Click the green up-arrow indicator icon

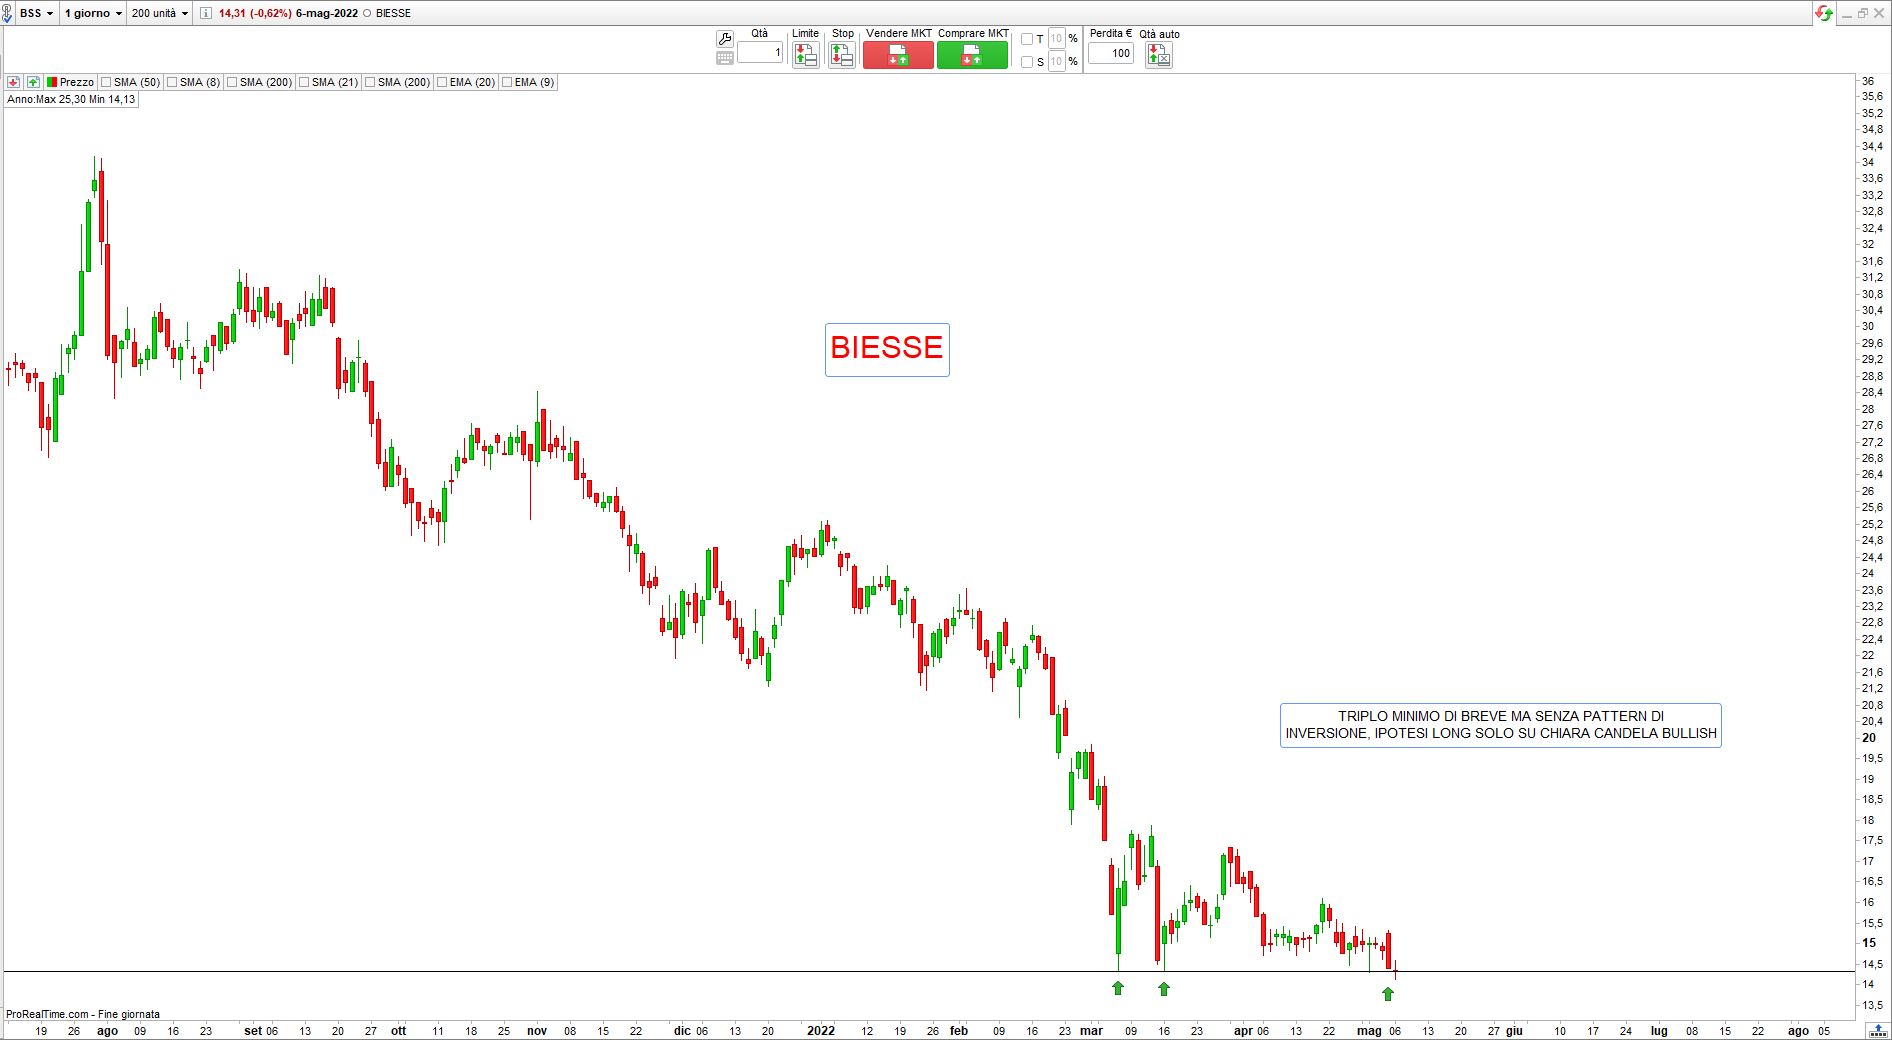(x=33, y=82)
